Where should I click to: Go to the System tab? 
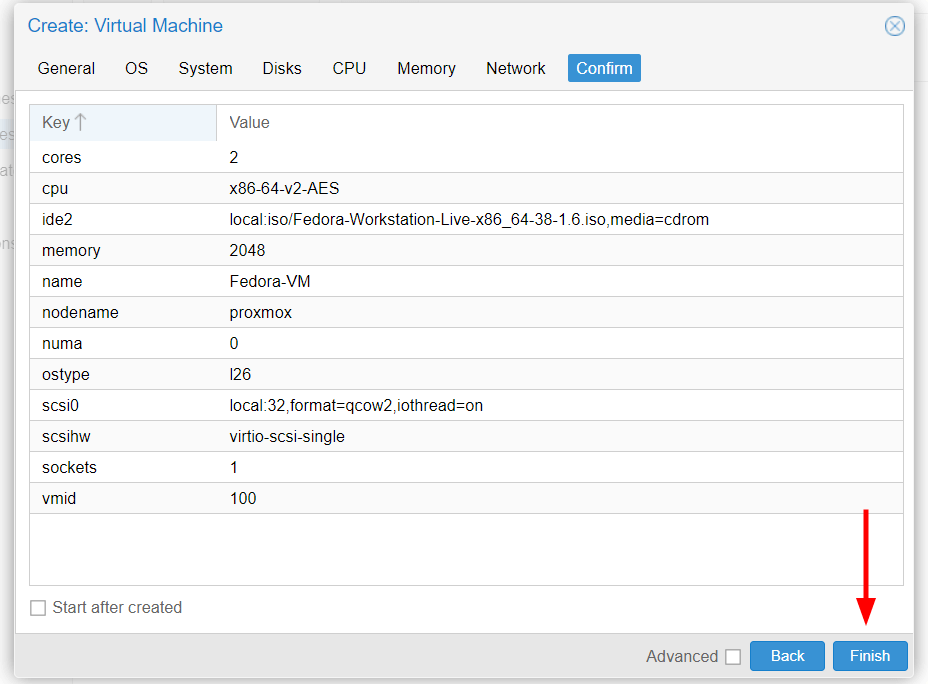coord(205,68)
